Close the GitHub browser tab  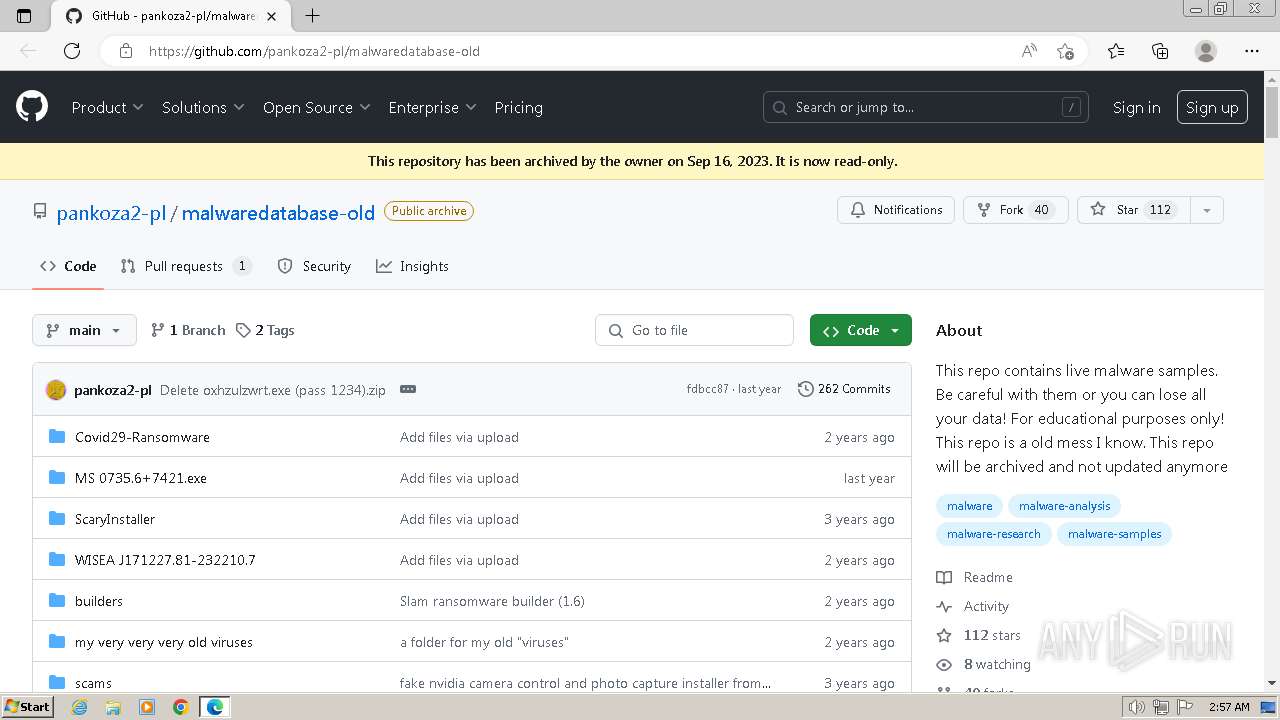[x=271, y=16]
